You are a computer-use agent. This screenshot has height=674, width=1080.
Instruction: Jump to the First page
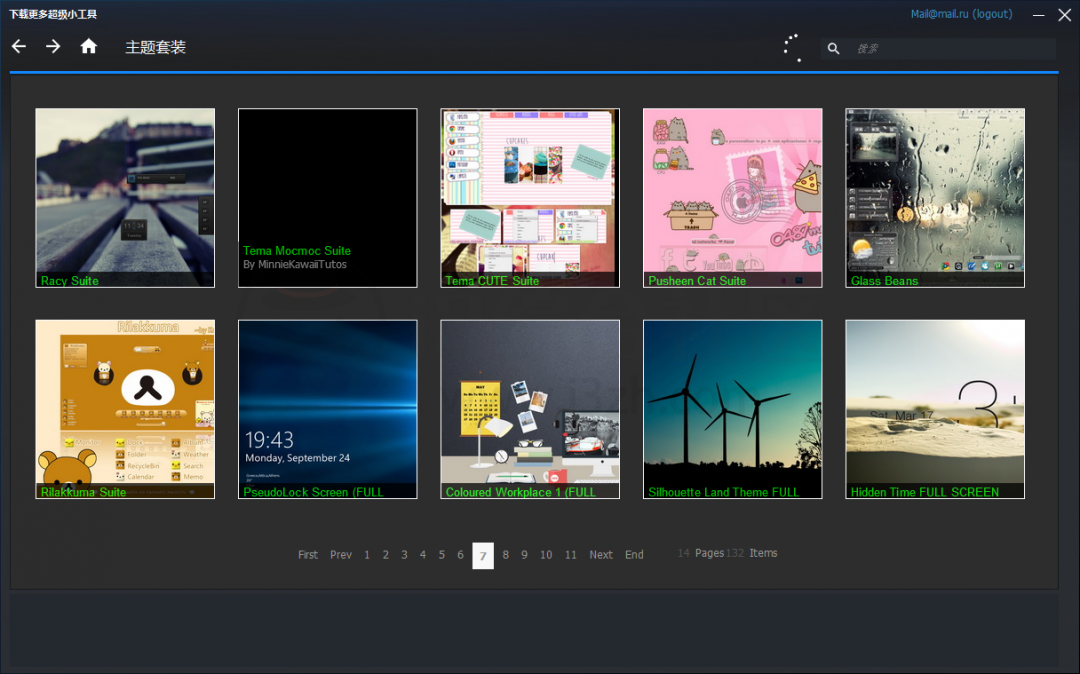(308, 555)
